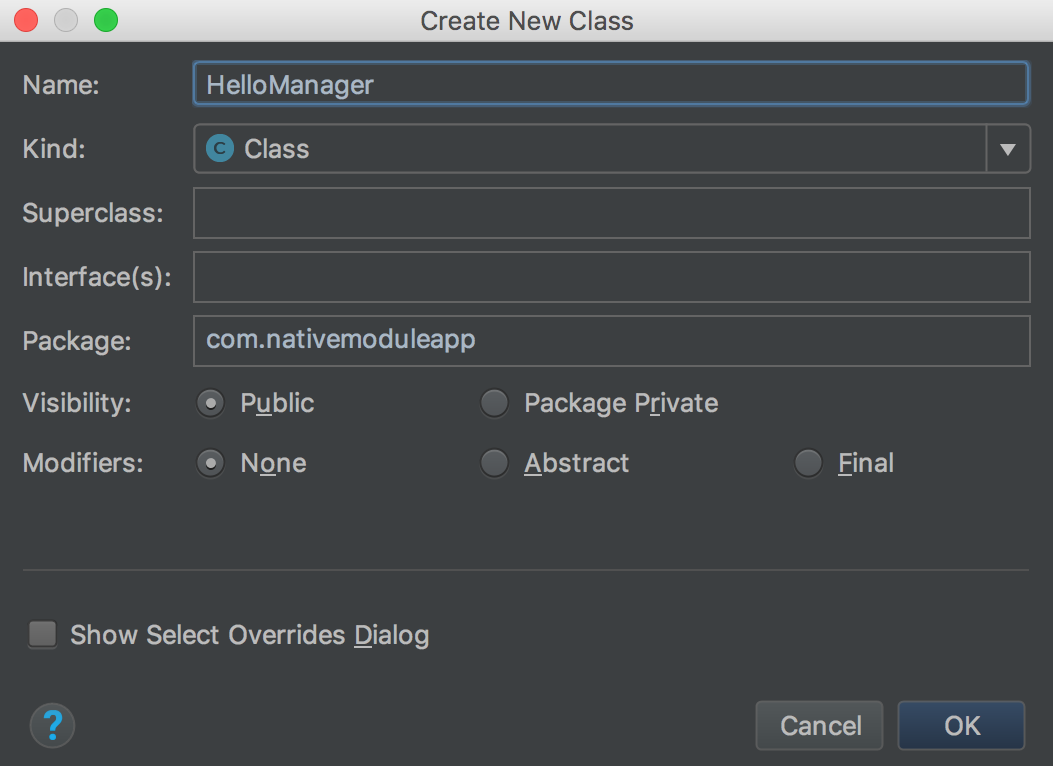
Task: Focus the empty Superclass input field
Action: click(610, 213)
